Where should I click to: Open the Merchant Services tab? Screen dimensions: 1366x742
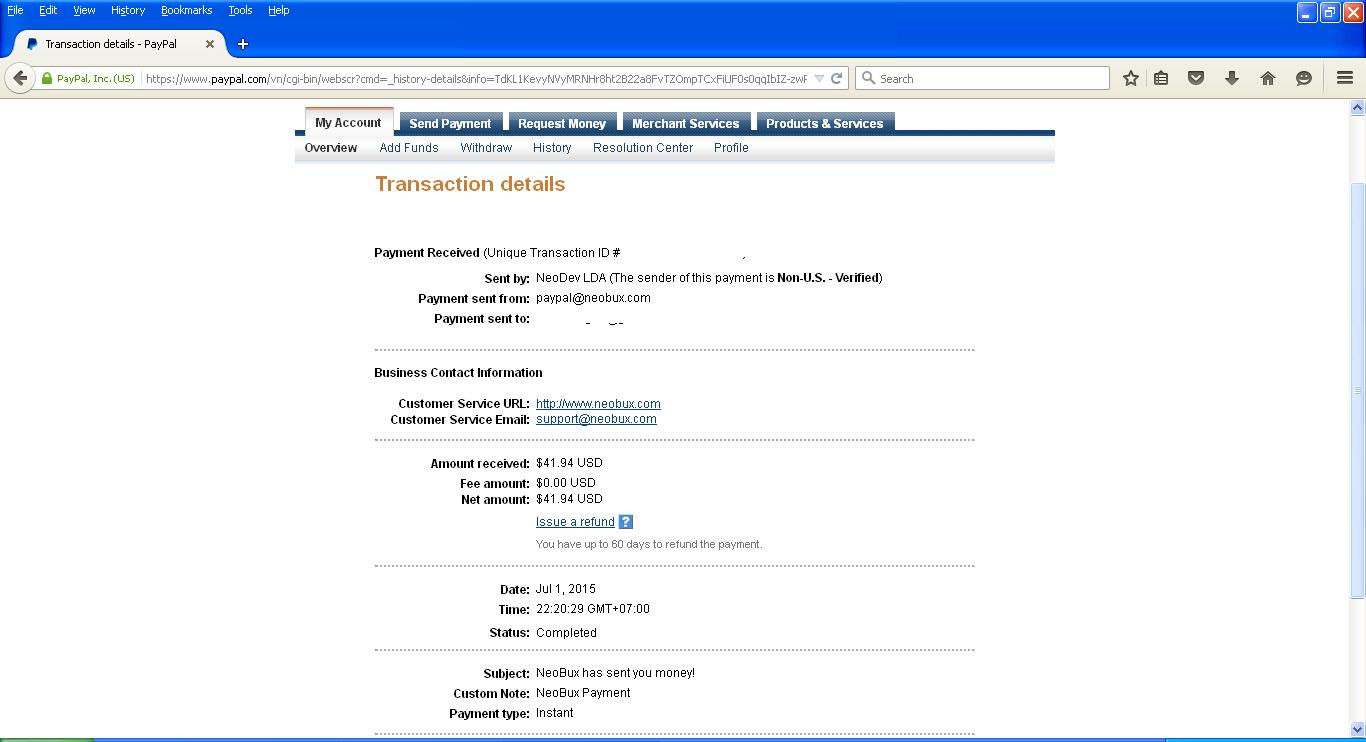tap(686, 123)
